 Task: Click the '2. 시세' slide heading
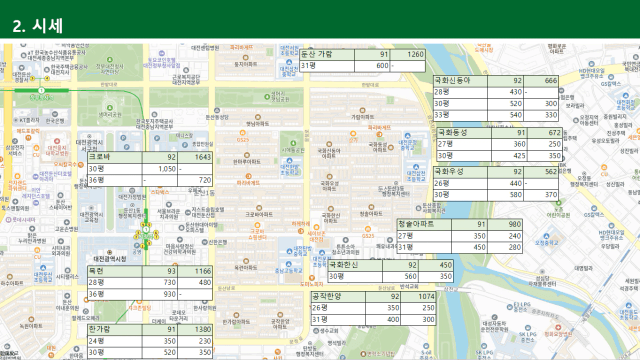[x=38, y=26]
